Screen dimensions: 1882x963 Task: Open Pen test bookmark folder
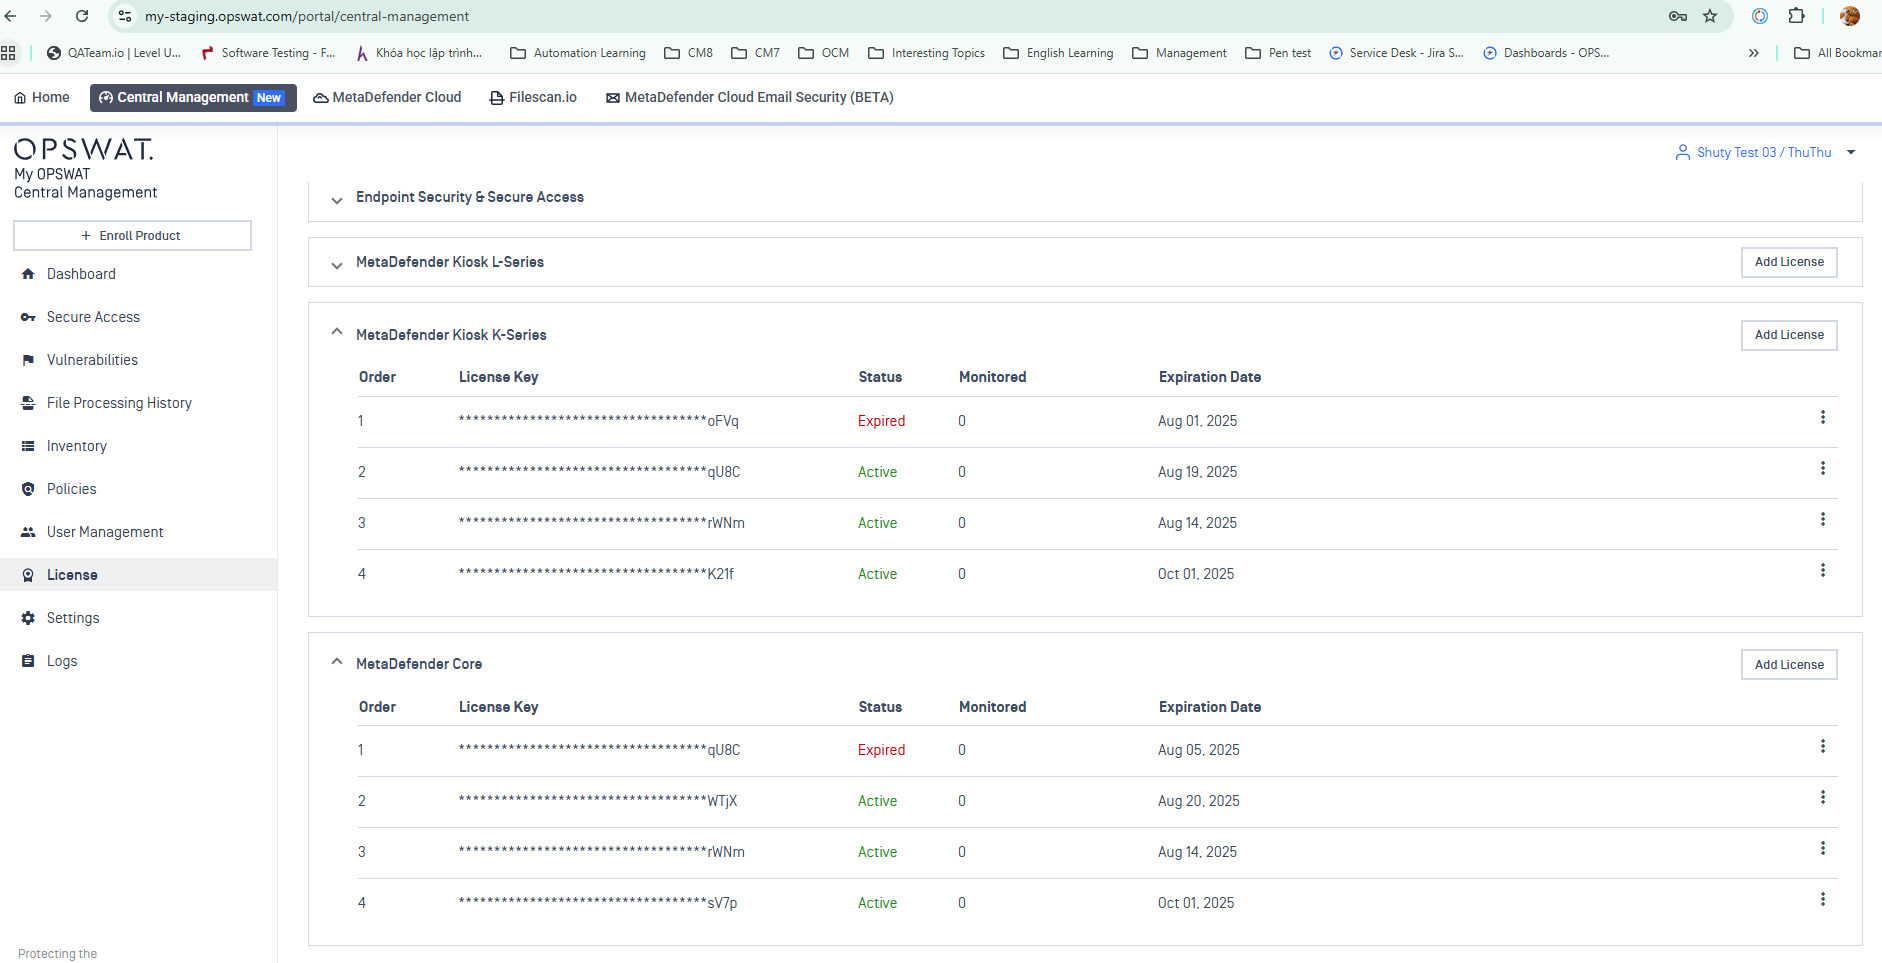1278,53
